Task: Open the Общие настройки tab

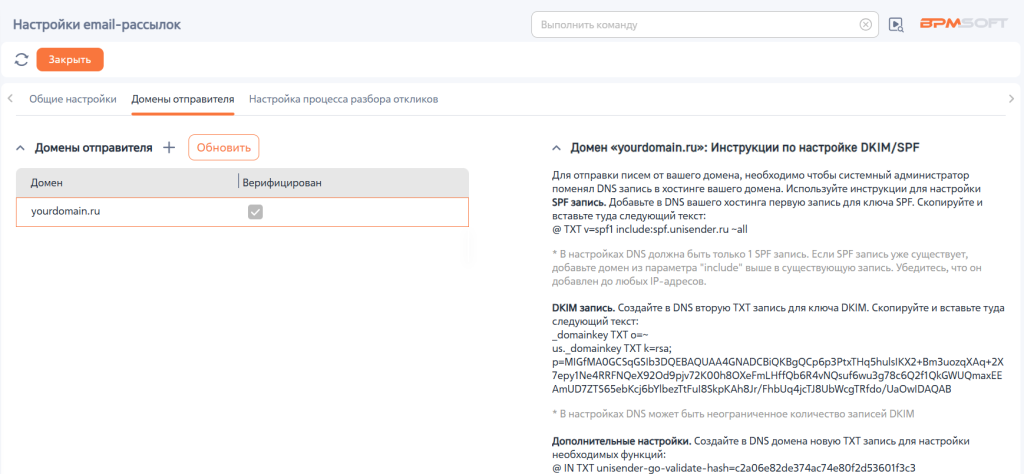Action: [x=73, y=99]
